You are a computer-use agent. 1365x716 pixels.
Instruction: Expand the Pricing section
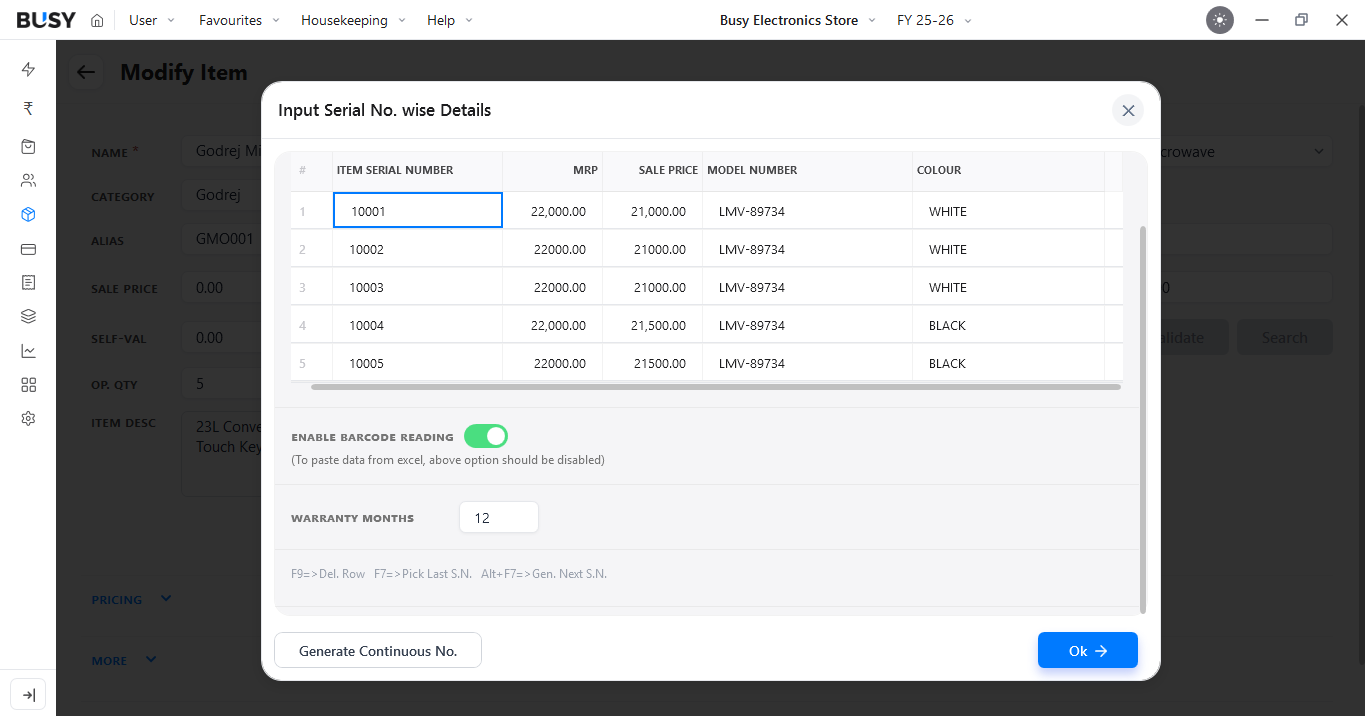point(131,600)
